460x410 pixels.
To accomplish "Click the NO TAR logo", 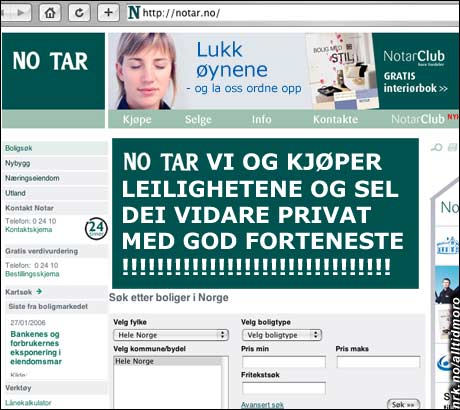I will point(50,61).
